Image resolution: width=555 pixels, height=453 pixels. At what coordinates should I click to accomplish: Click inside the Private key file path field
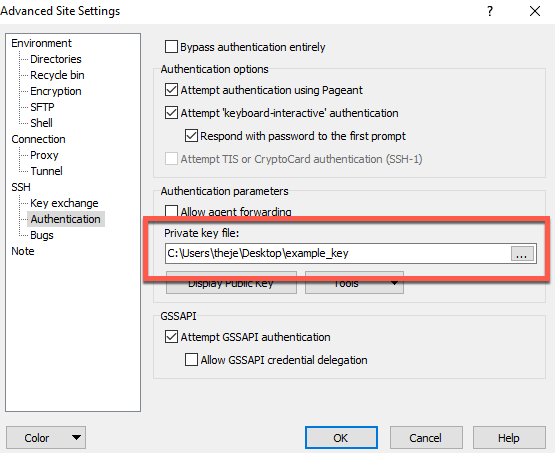(338, 253)
